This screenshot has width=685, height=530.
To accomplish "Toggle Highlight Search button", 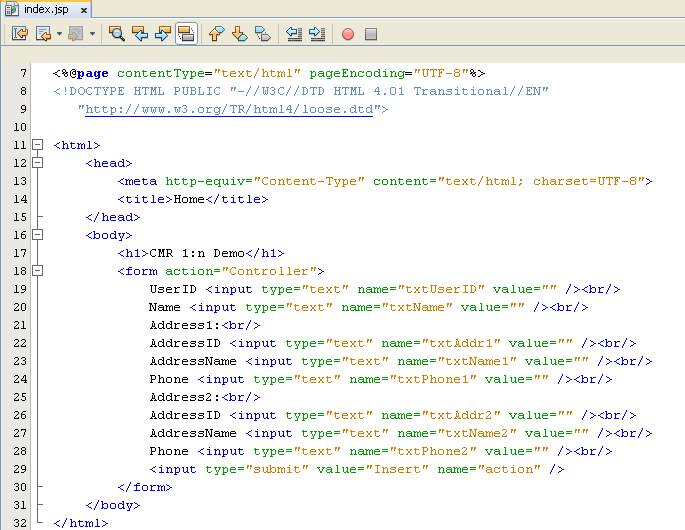I will pos(187,34).
